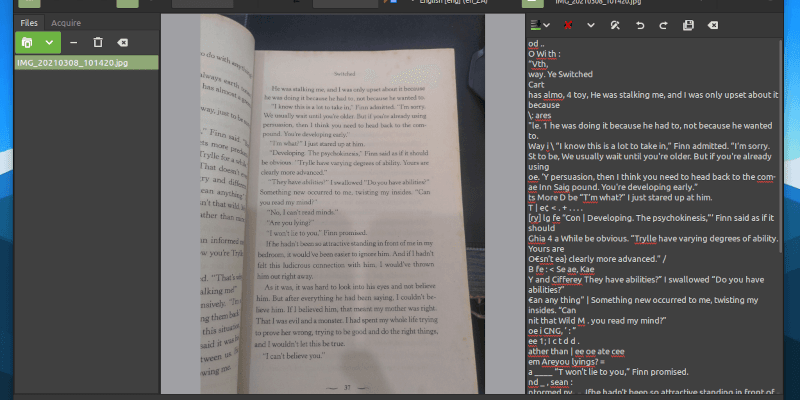
Task: Switch to the Files tab
Action: pos(29,23)
